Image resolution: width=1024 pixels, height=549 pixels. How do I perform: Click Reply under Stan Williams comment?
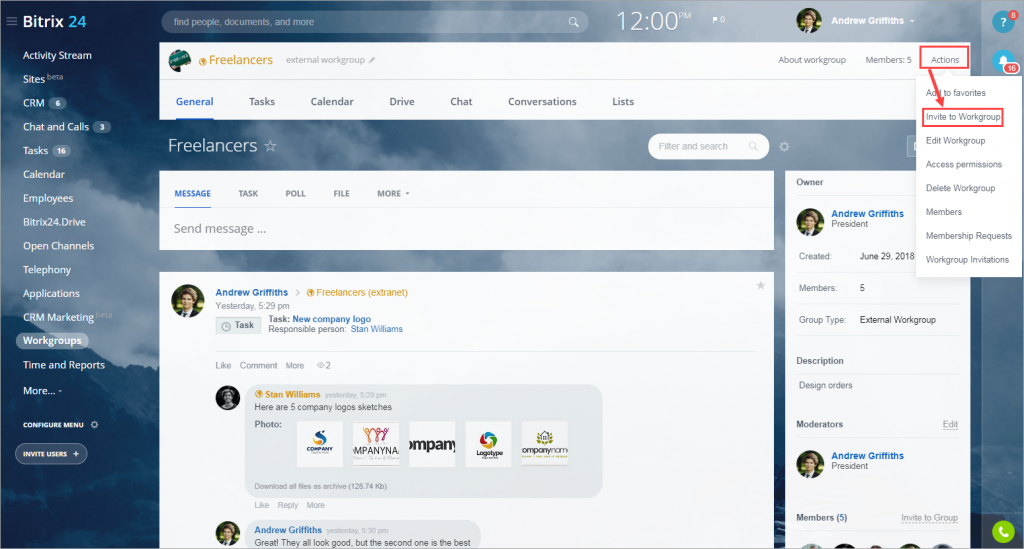pos(287,505)
